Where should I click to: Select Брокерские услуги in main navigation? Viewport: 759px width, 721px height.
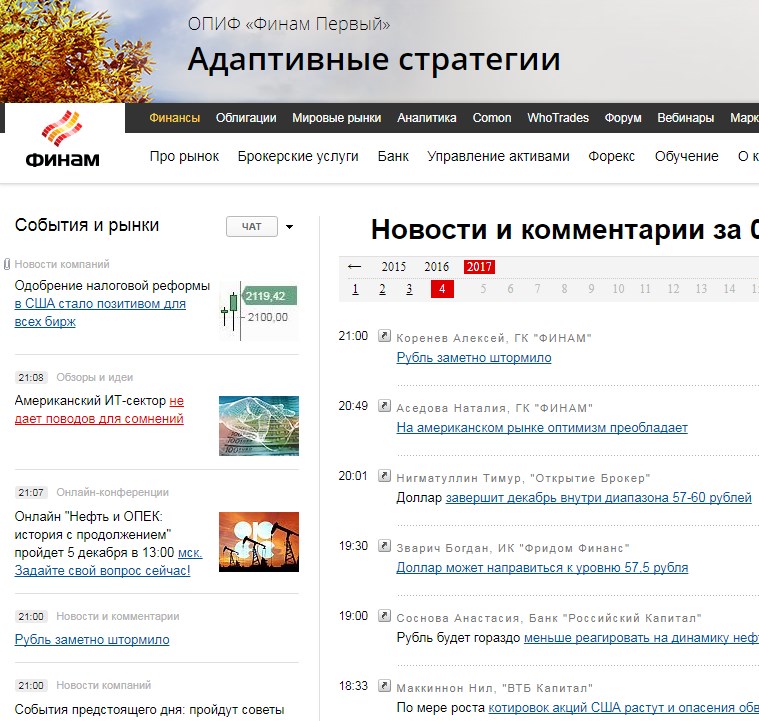[x=298, y=156]
